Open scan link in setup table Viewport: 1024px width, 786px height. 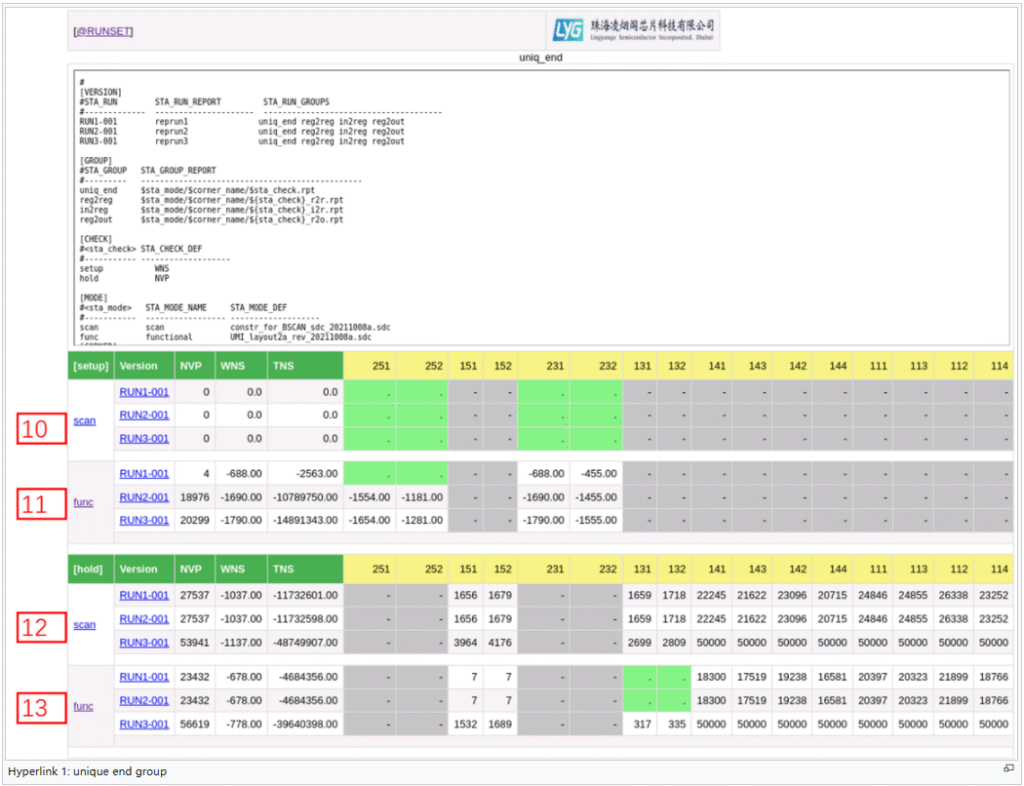(84, 421)
